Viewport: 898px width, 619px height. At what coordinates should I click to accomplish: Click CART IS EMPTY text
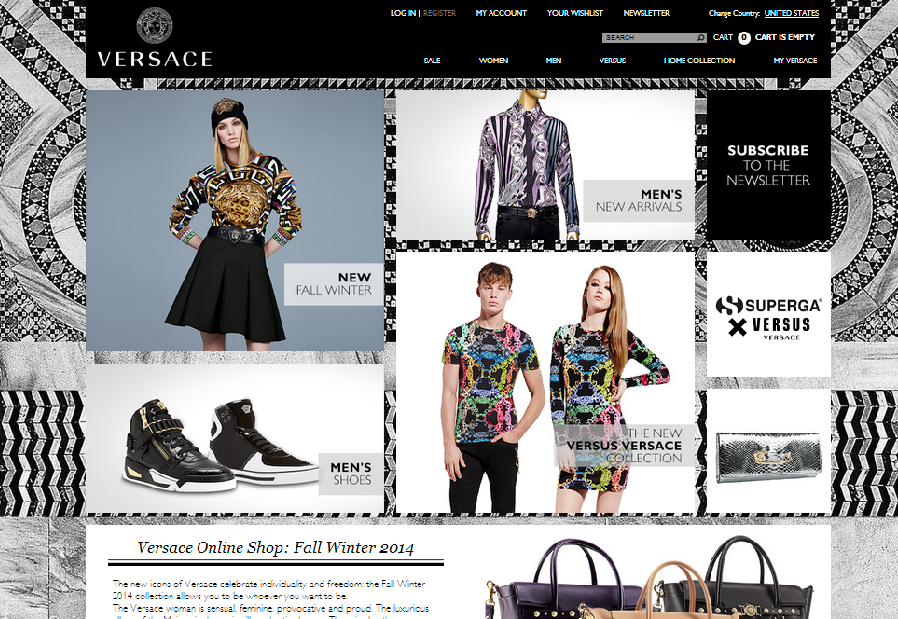(x=785, y=37)
